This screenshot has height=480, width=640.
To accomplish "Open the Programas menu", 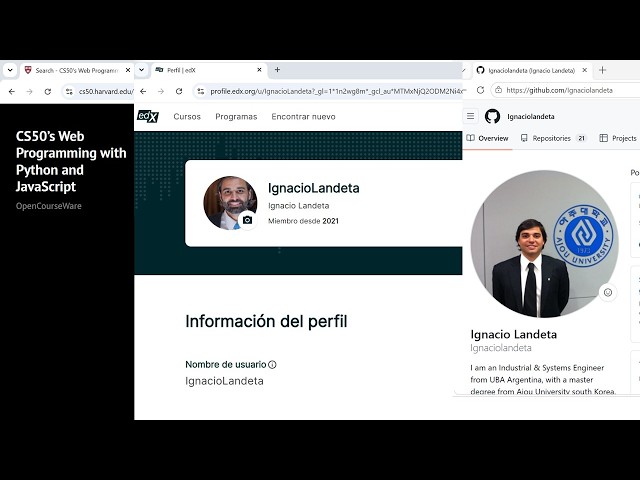I will [236, 117].
